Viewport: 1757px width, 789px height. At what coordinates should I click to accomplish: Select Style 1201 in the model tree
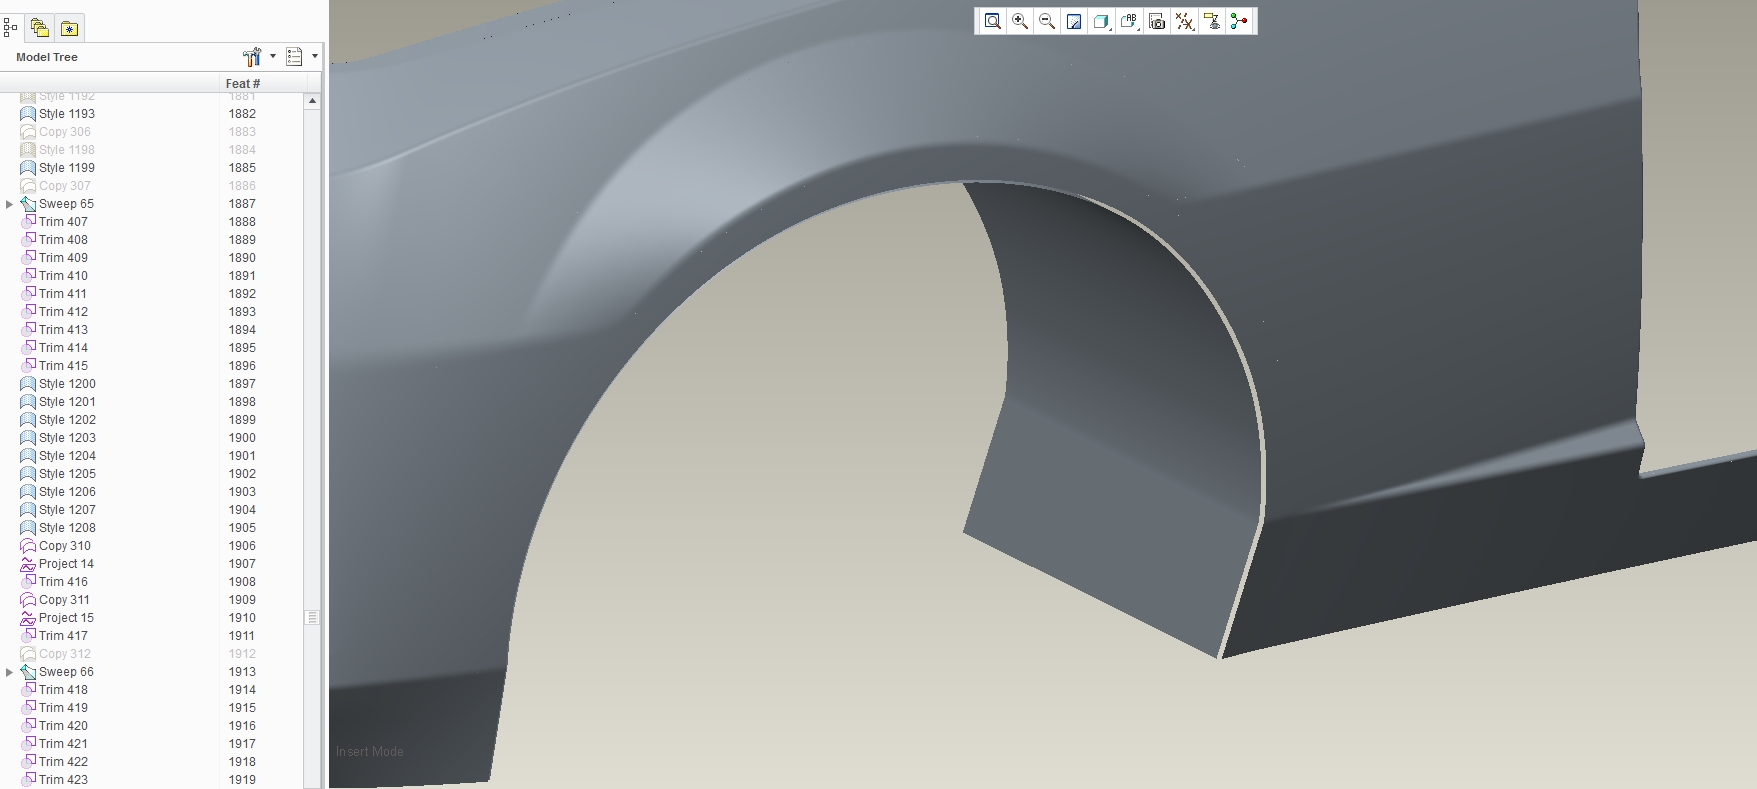67,402
